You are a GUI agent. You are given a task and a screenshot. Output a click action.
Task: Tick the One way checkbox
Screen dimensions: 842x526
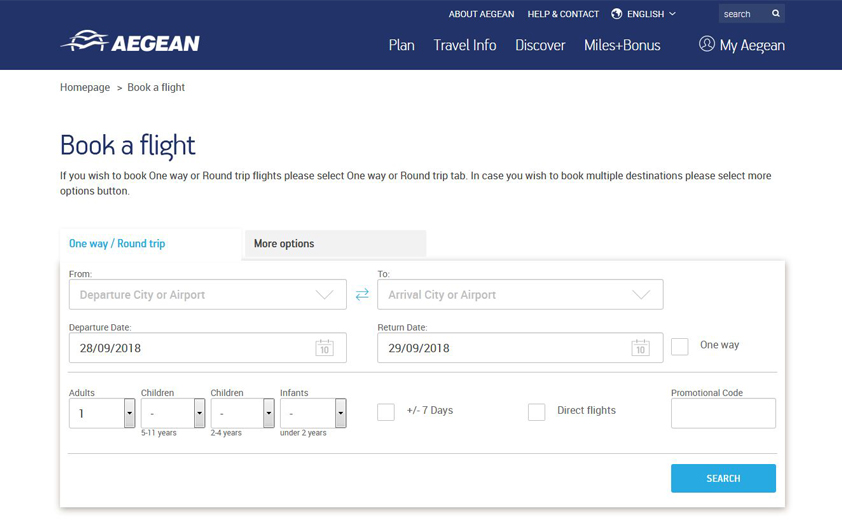click(680, 346)
